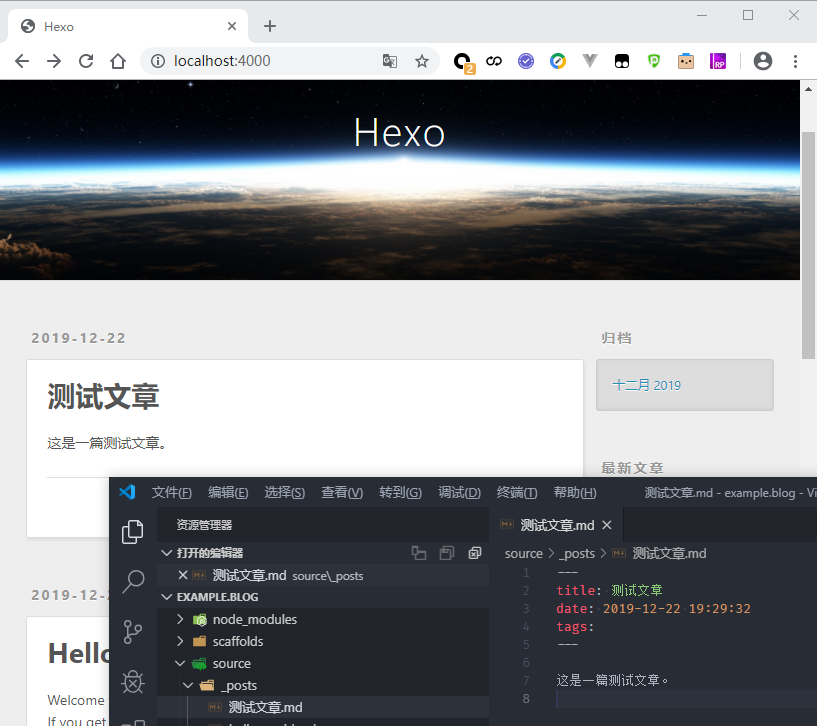Click the Google Translate icon in address bar

(390, 61)
